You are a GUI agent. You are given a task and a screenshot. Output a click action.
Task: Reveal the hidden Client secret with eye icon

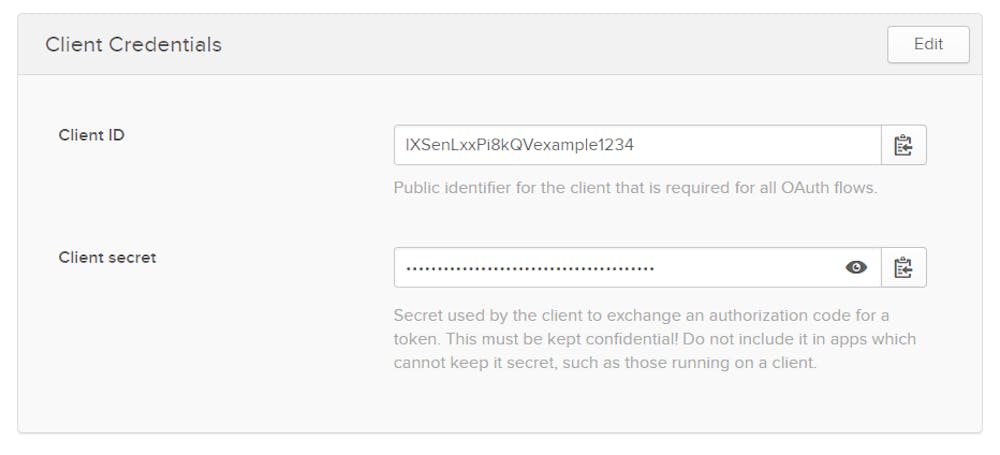point(856,267)
